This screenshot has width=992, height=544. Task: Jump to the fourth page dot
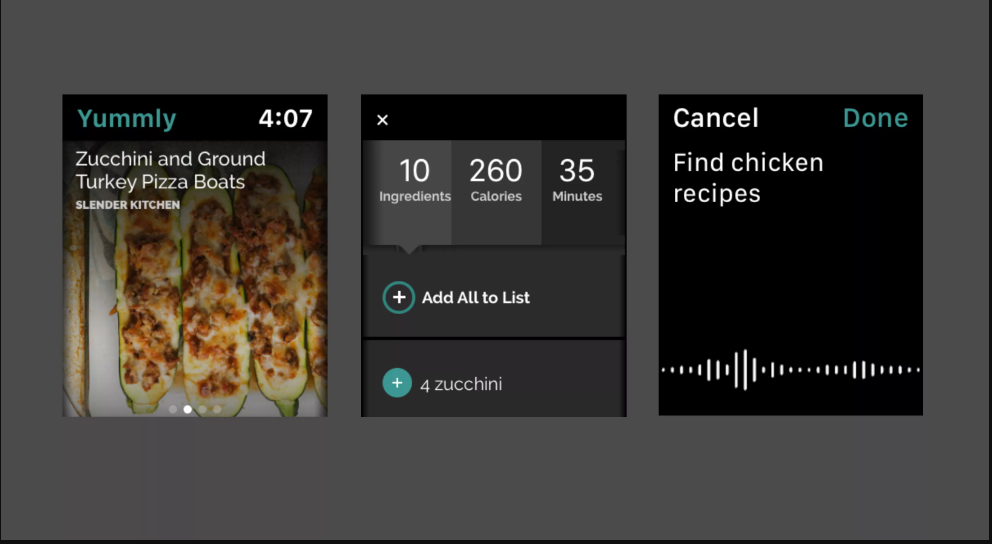217,409
